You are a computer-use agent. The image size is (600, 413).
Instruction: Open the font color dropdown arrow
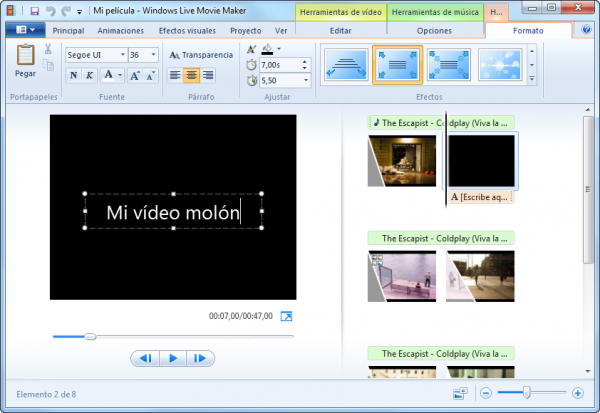[x=120, y=75]
